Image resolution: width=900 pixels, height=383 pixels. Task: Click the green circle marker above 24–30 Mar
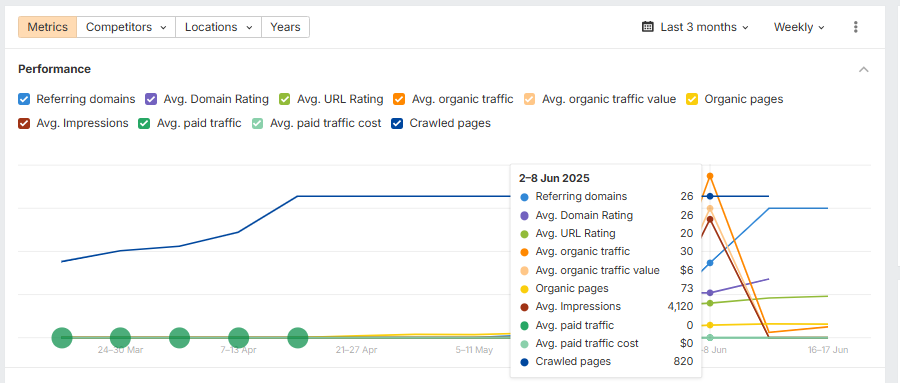[121, 338]
